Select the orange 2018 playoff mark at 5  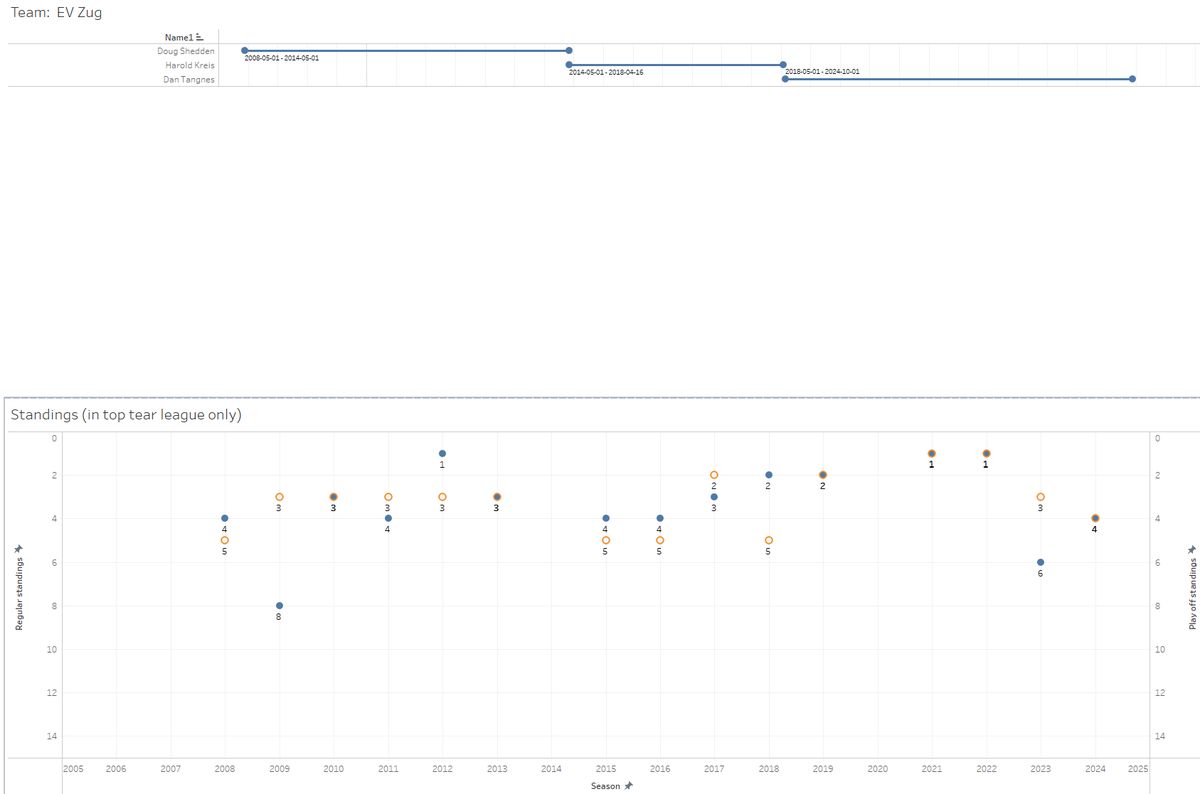pyautogui.click(x=769, y=540)
